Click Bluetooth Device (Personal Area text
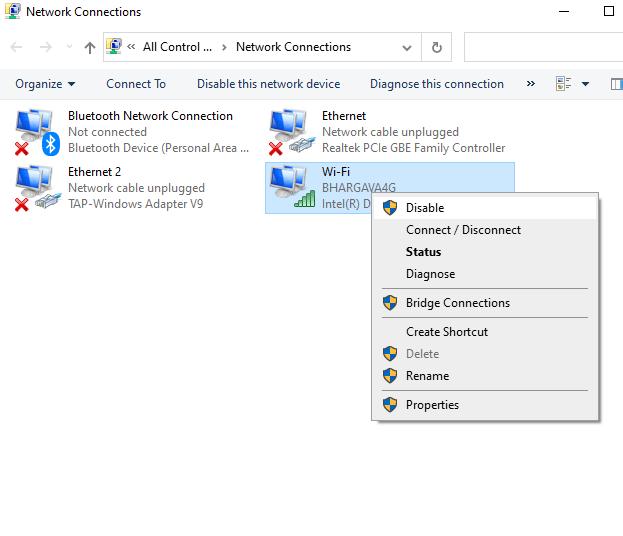The width and height of the screenshot is (623, 536). pyautogui.click(x=158, y=148)
